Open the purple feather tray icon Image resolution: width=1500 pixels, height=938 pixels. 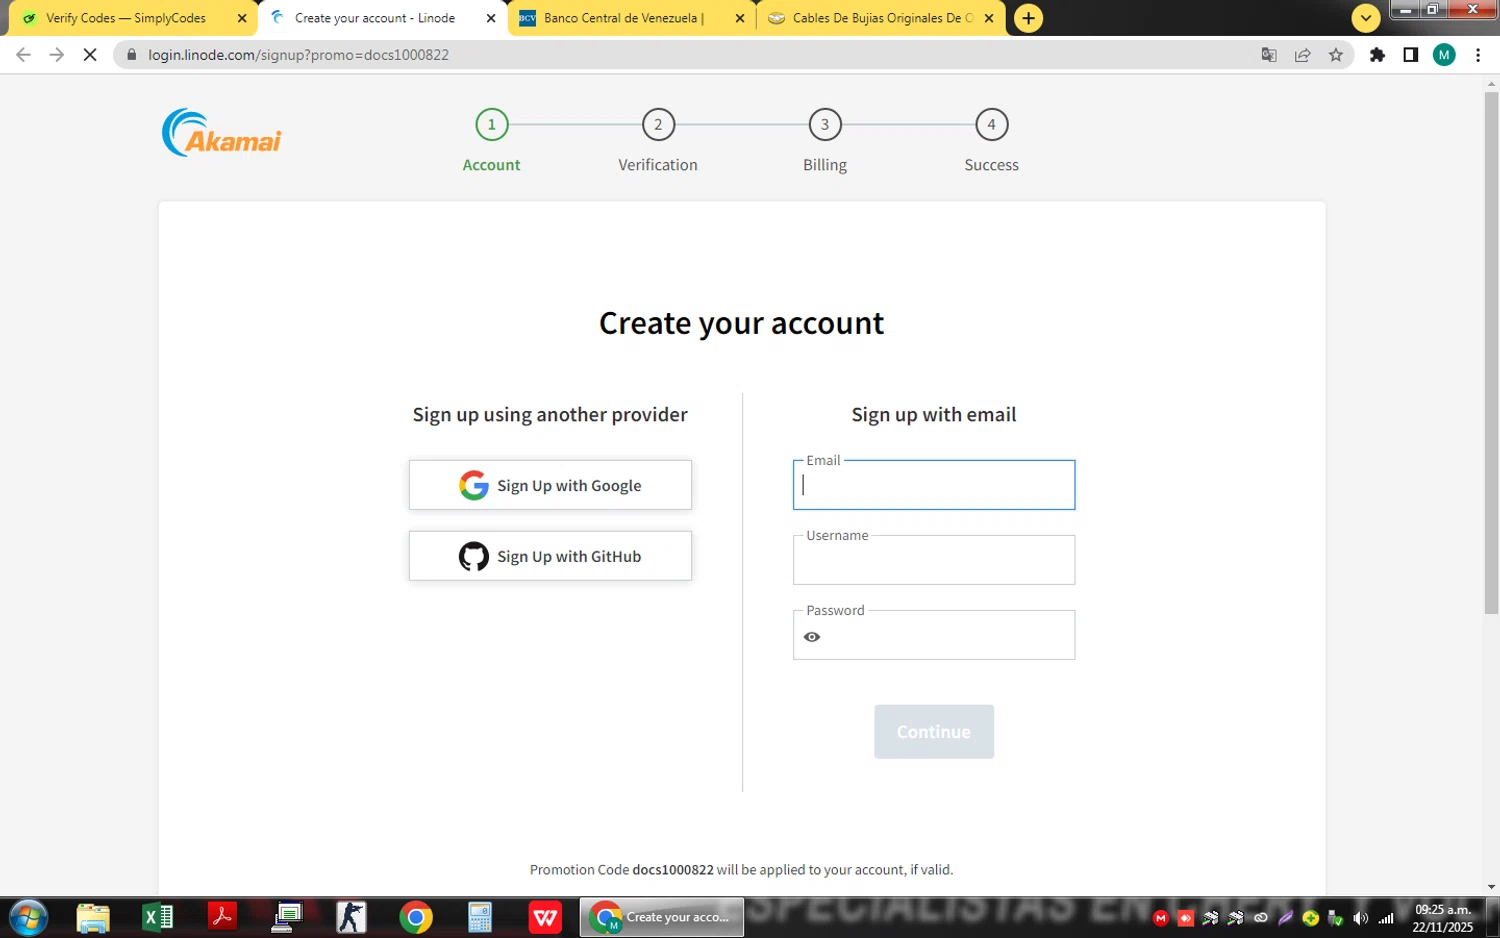coord(1285,918)
